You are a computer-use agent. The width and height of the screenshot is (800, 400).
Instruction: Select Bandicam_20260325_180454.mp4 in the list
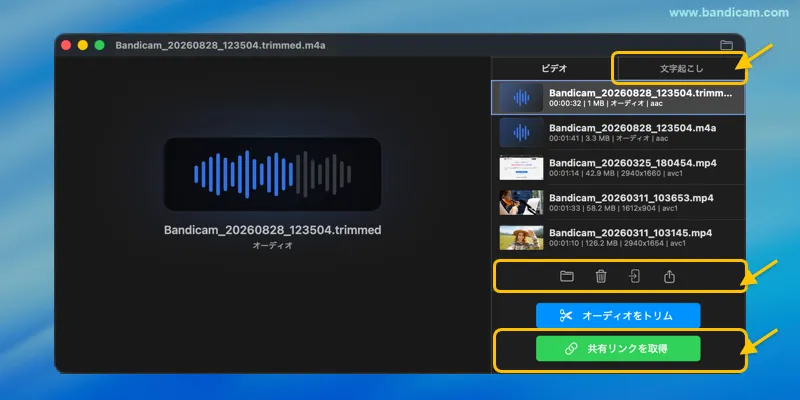click(x=618, y=167)
